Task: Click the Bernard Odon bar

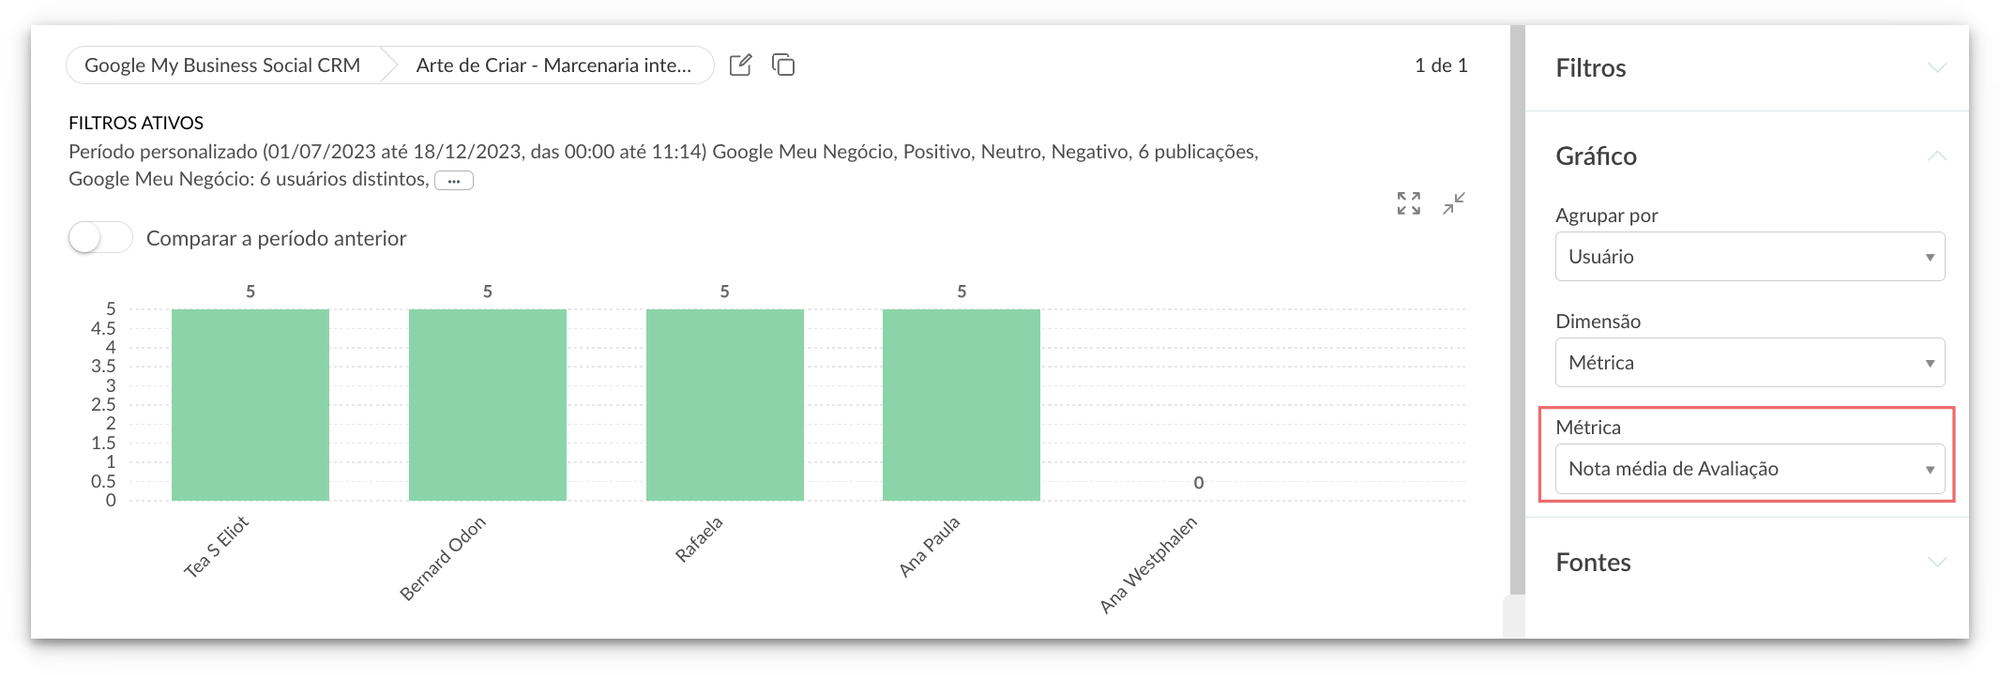Action: coord(487,405)
